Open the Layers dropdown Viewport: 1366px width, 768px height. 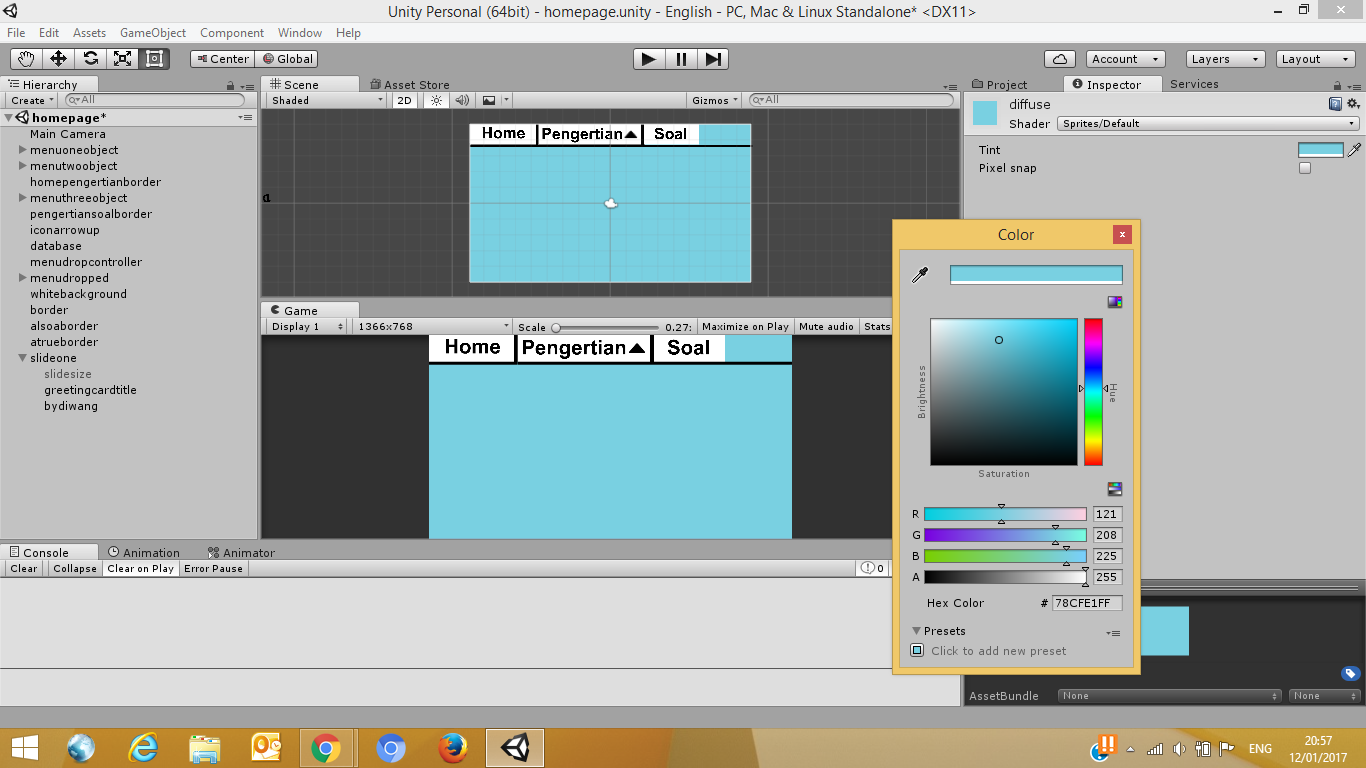[x=1225, y=59]
